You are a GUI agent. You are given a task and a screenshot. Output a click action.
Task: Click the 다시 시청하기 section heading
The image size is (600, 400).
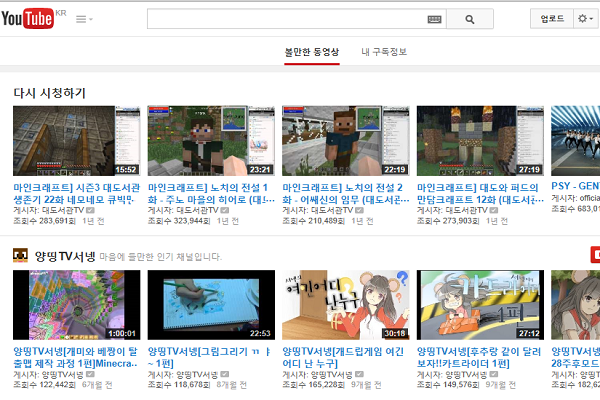49,93
